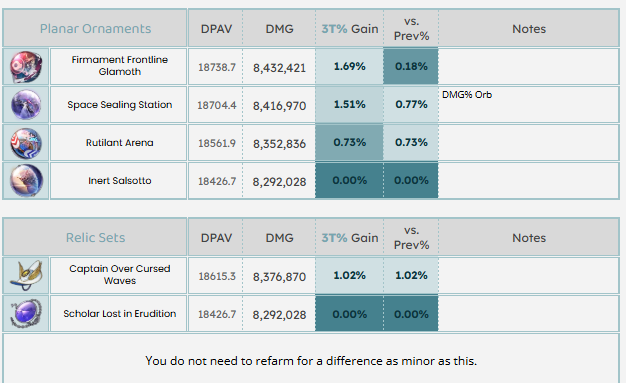Click the Captain Over Cursed Waves hat icon
Screen dimensions: 626x383
point(26,275)
